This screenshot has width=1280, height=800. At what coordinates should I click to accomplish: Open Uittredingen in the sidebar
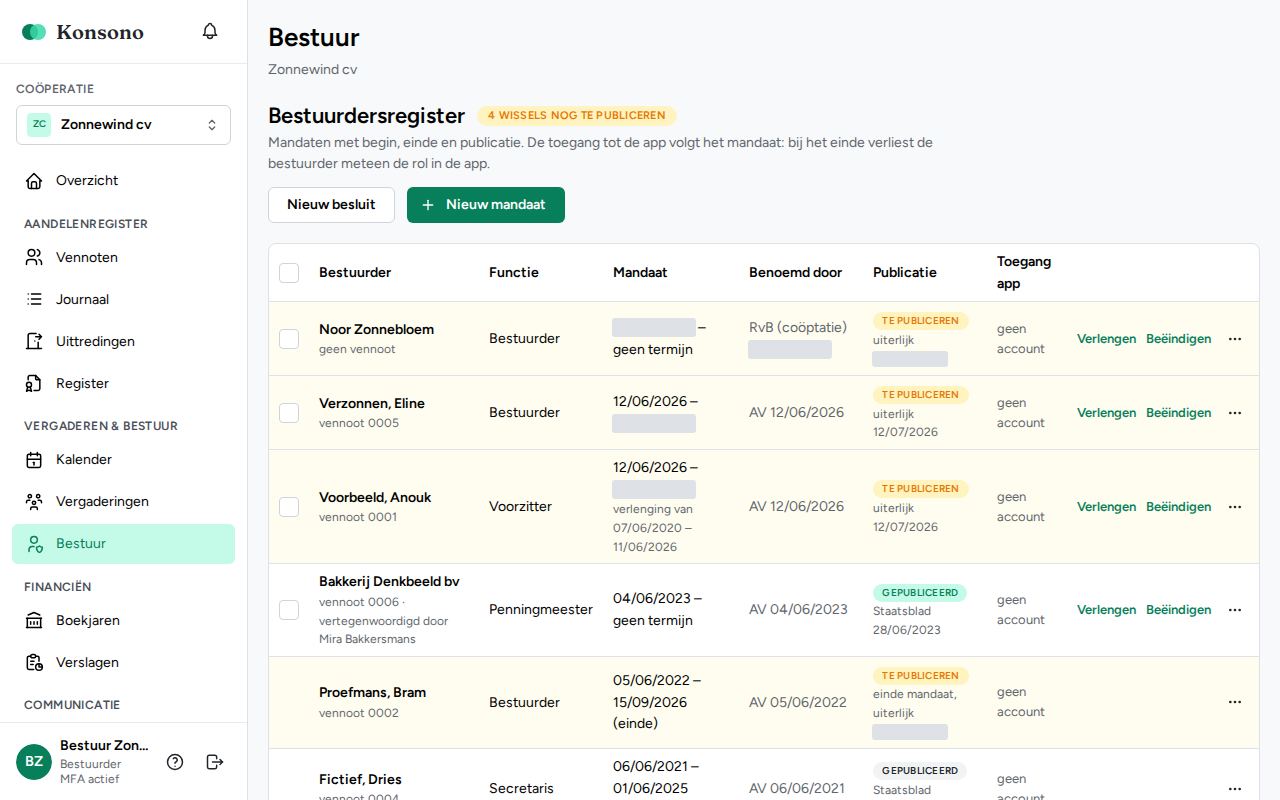(x=123, y=342)
